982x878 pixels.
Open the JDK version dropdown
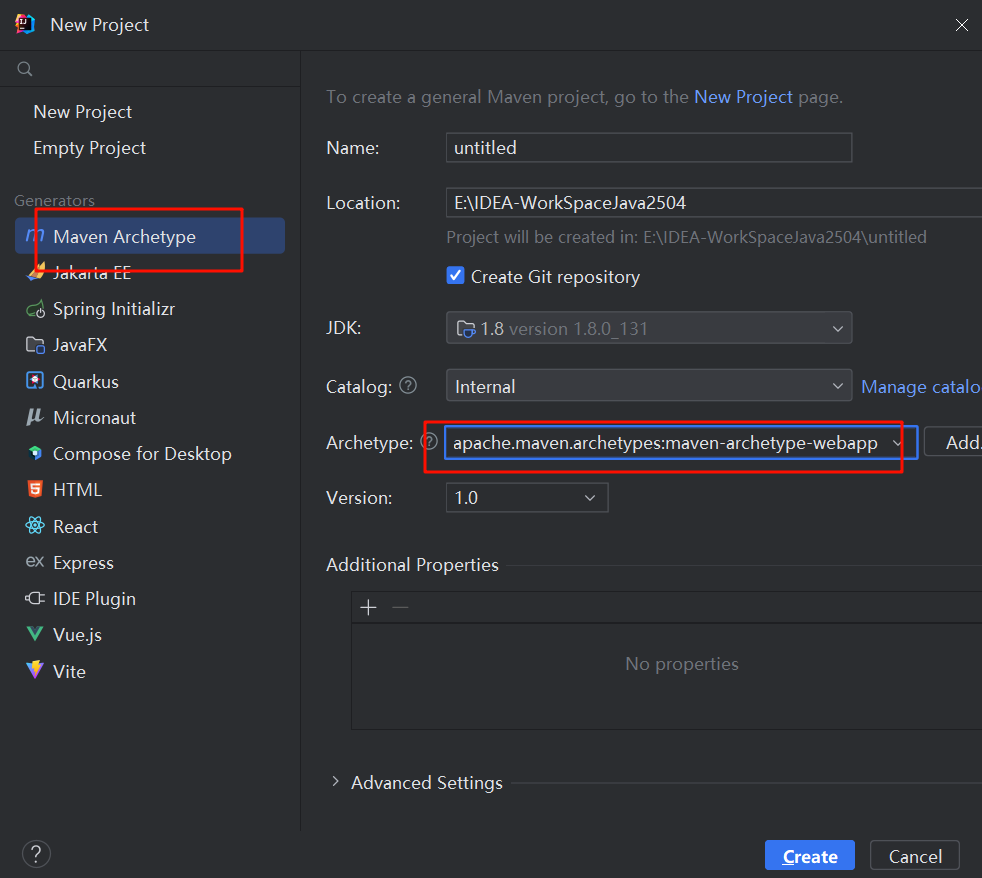[649, 328]
